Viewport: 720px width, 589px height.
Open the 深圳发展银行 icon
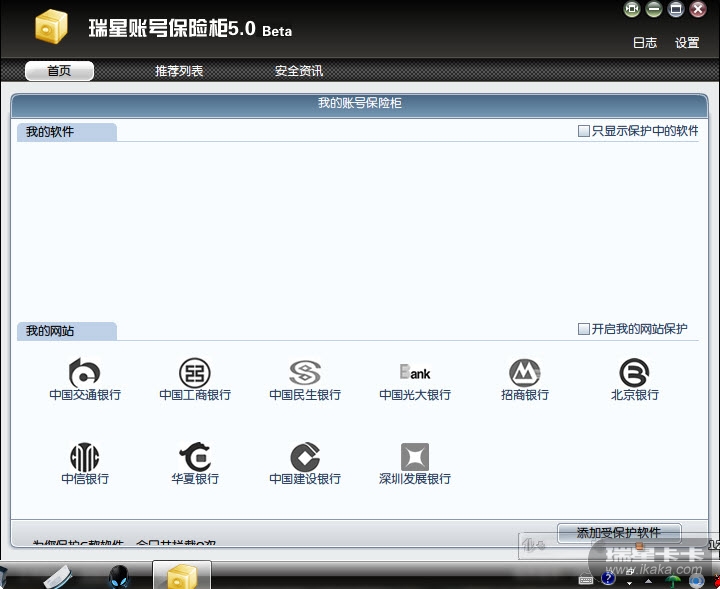pos(415,457)
